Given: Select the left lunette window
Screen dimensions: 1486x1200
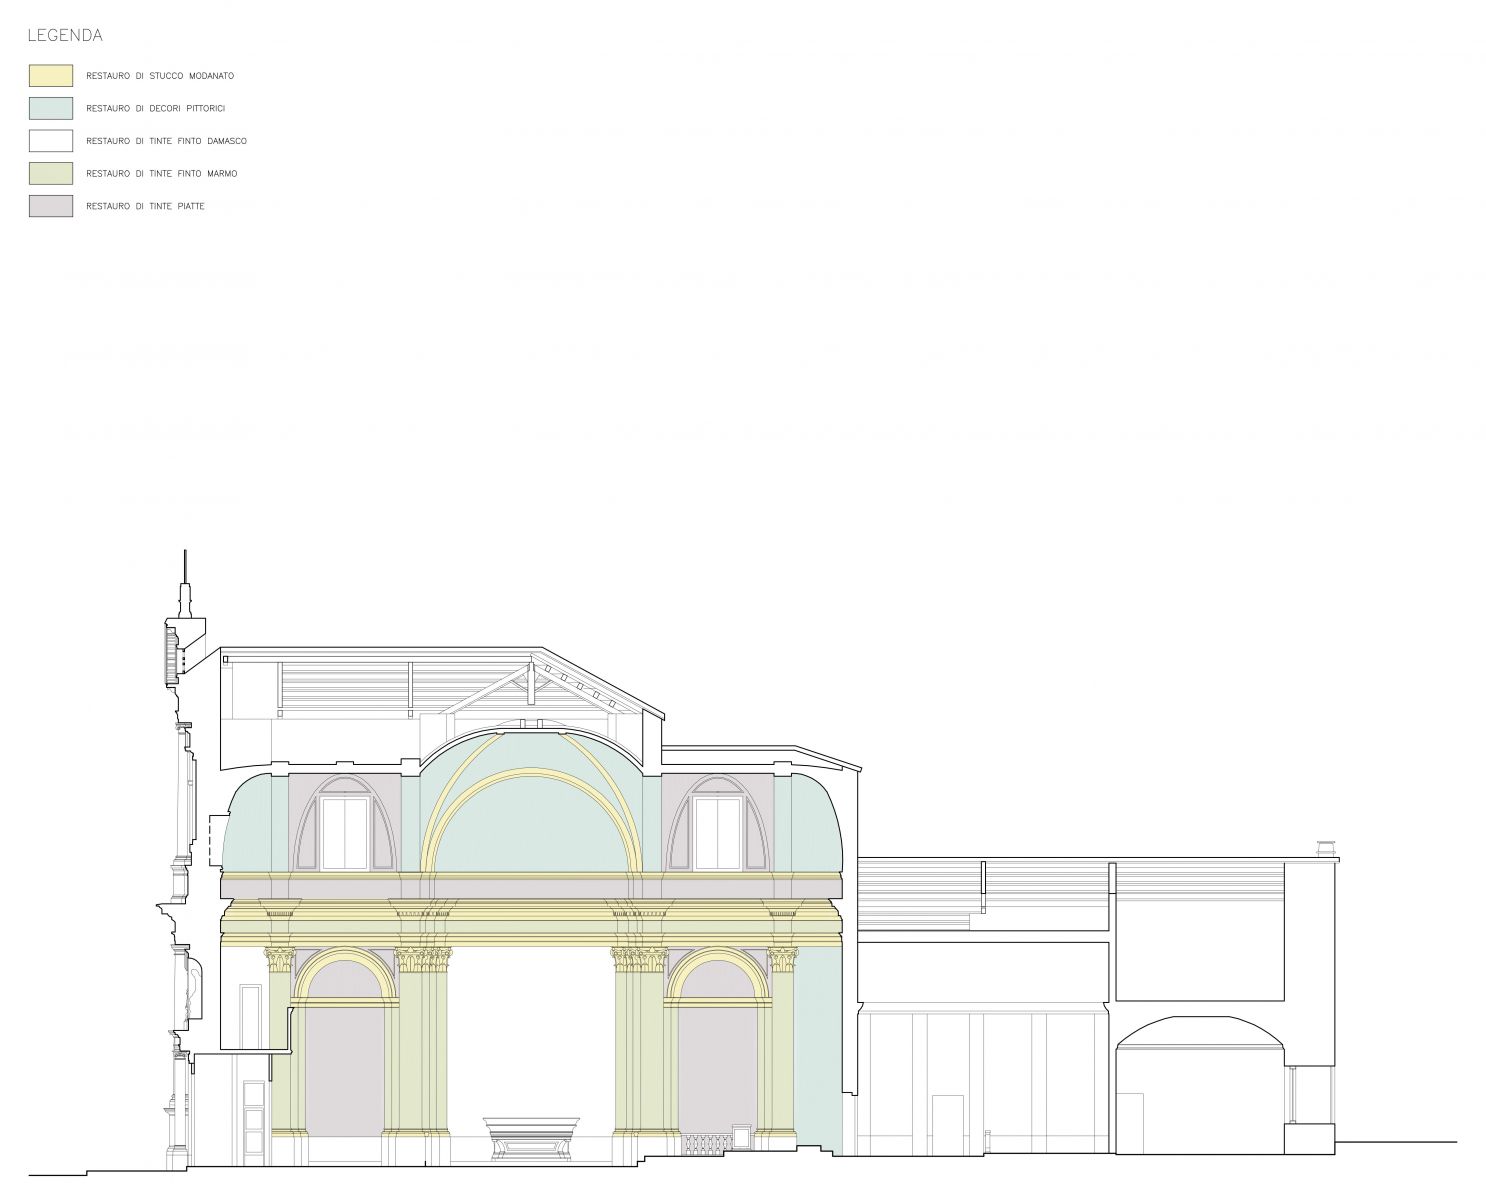Looking at the screenshot, I should (x=342, y=833).
